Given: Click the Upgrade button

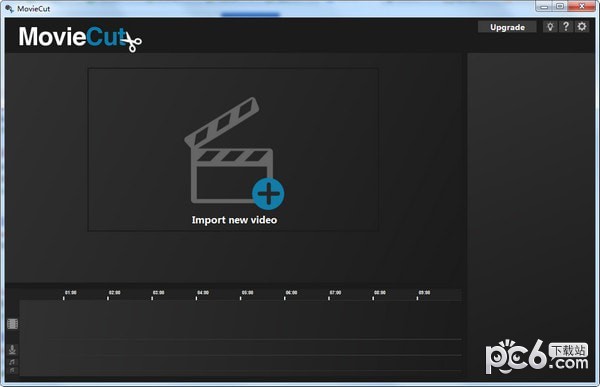Looking at the screenshot, I should 507,27.
